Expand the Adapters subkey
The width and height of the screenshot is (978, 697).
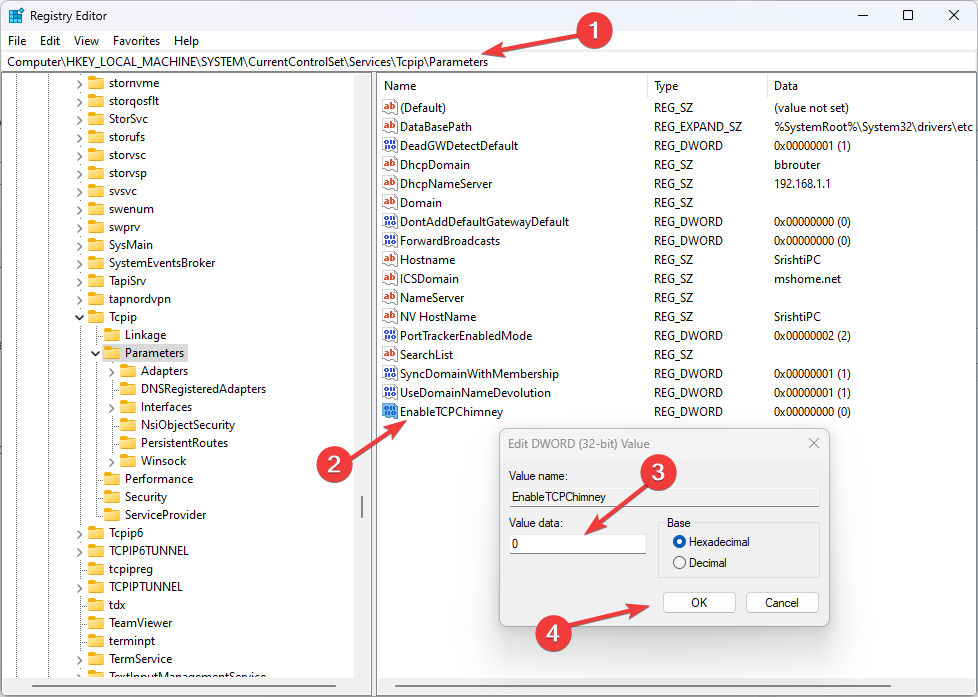112,371
